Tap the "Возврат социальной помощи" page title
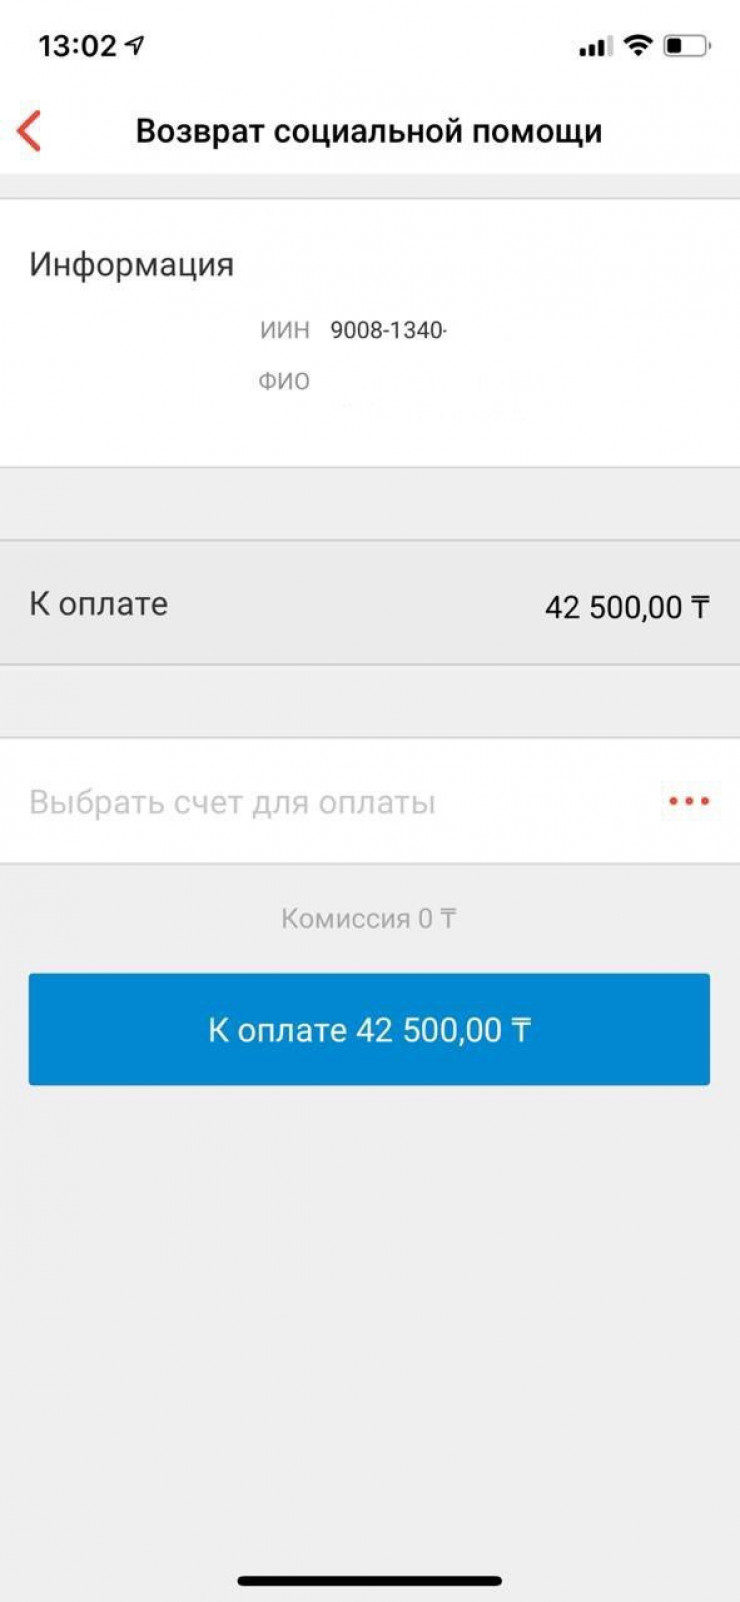 (369, 131)
